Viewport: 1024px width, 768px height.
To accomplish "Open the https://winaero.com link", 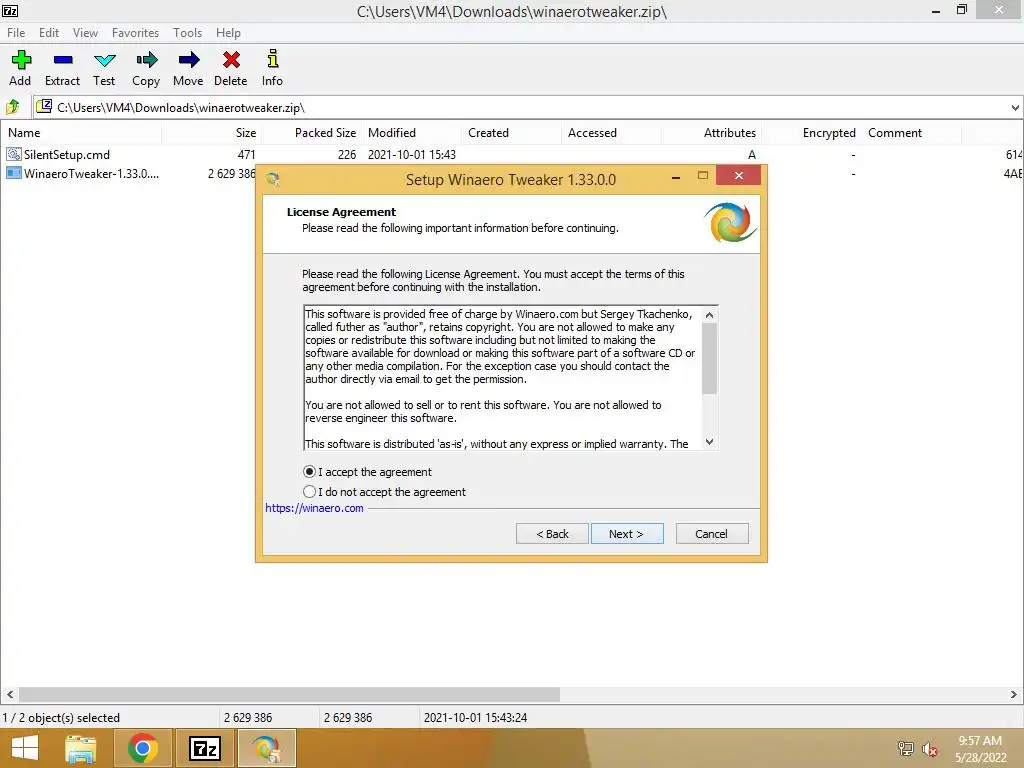I will (x=314, y=508).
